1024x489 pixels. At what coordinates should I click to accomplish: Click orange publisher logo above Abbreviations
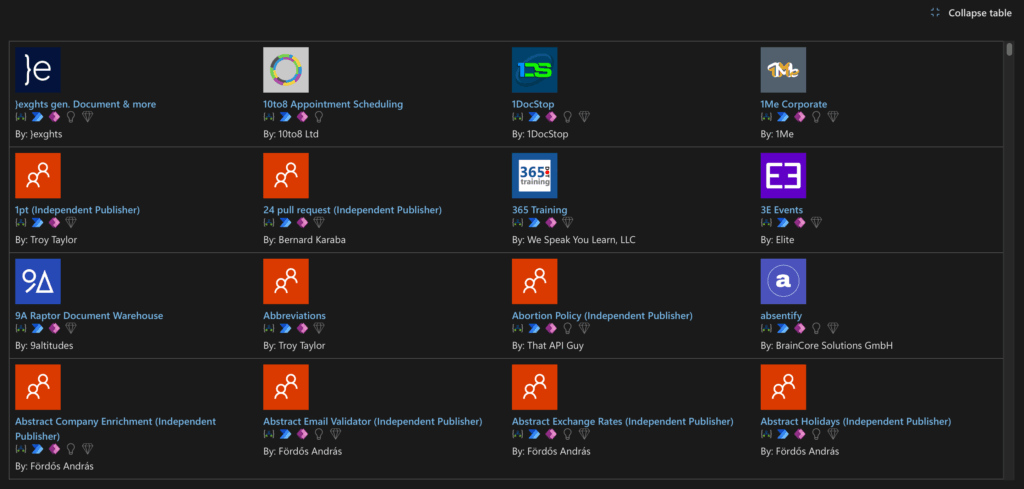pyautogui.click(x=286, y=281)
